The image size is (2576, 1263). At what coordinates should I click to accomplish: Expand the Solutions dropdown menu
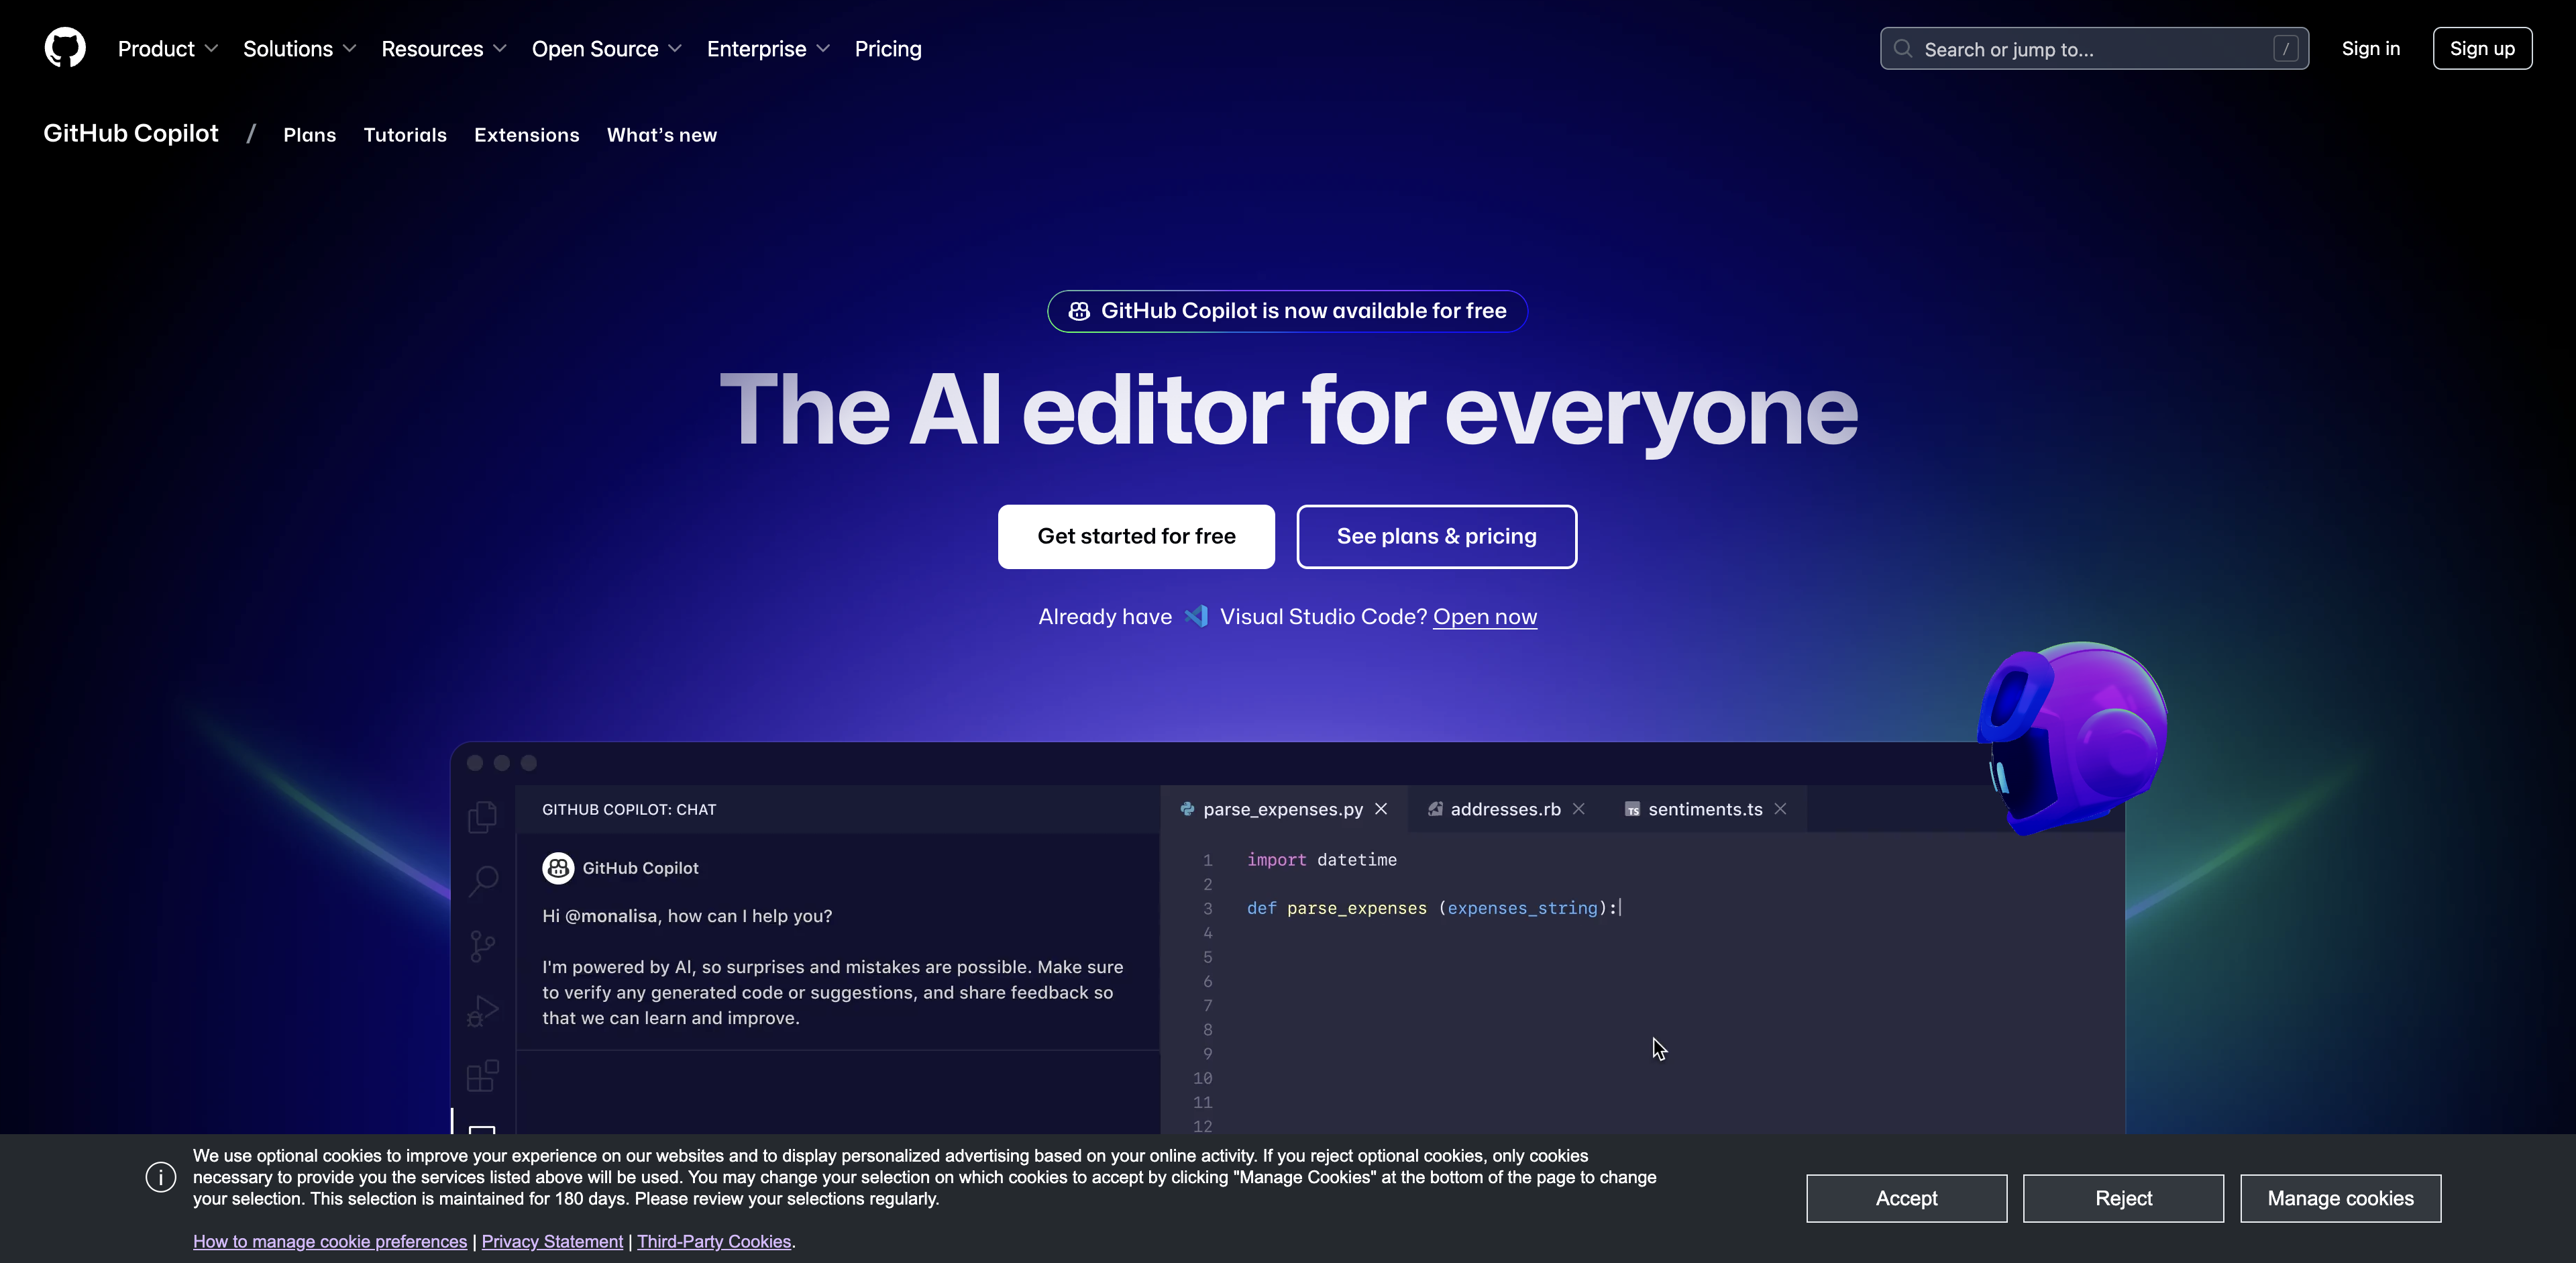click(x=299, y=49)
